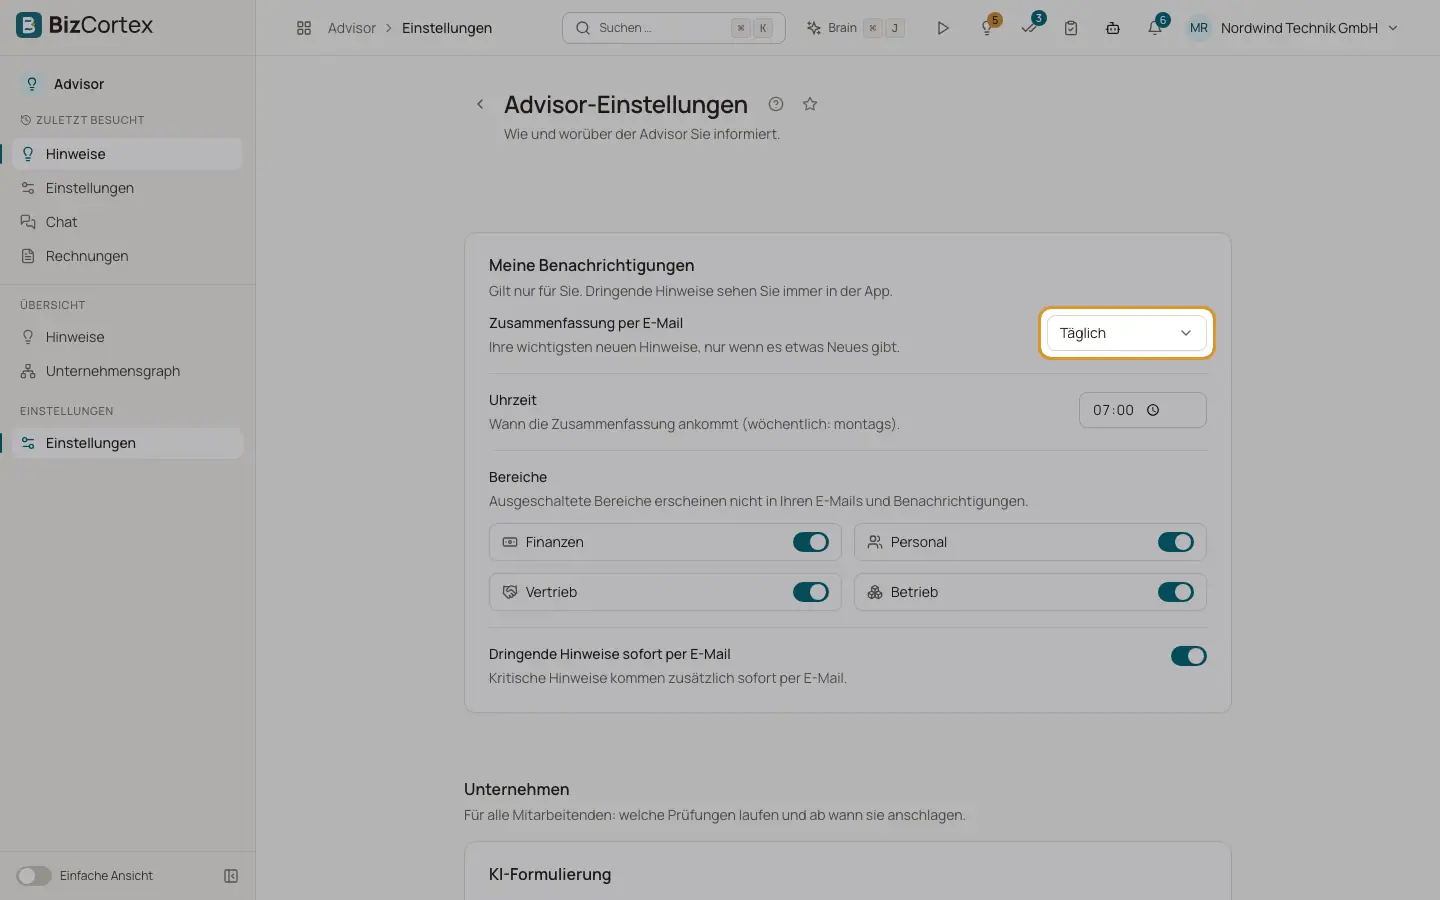Image resolution: width=1440 pixels, height=900 pixels.
Task: Collapse the sidebar using panel icon
Action: pyautogui.click(x=231, y=876)
